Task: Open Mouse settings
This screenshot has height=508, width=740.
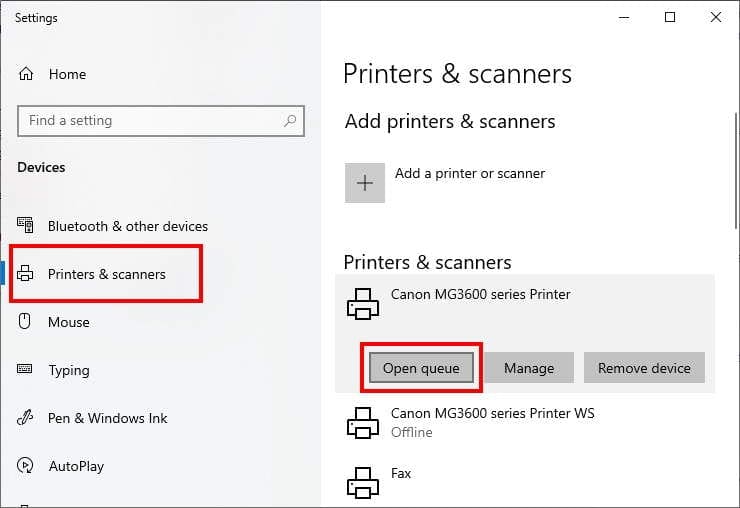Action: click(69, 322)
